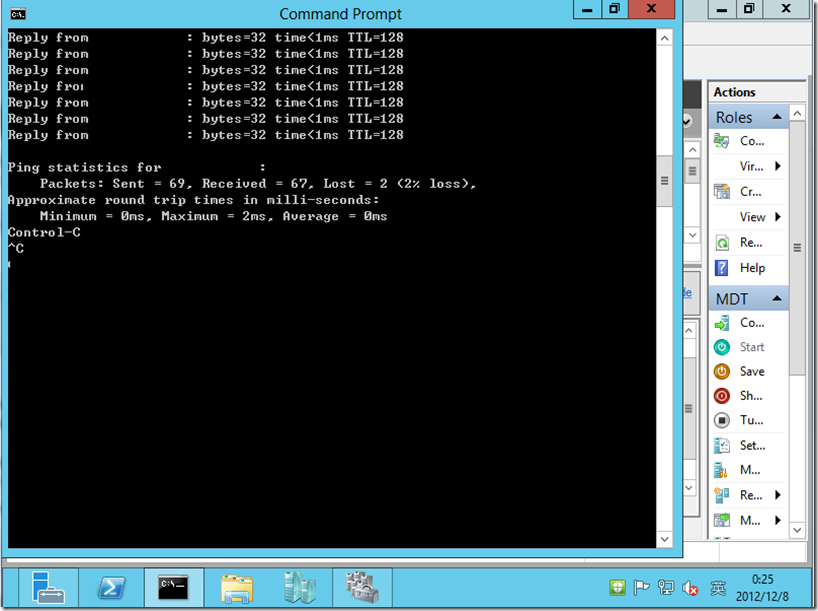This screenshot has height=611, width=818.
Task: Expand the View submenu arrow
Action: click(778, 217)
